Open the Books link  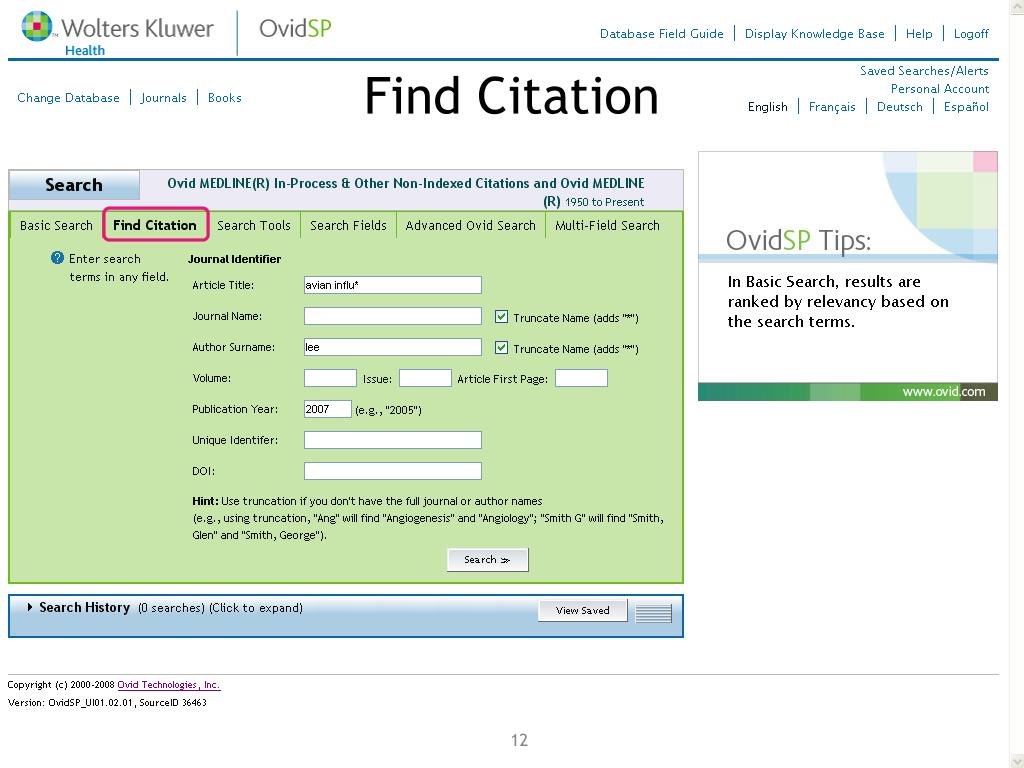coord(225,97)
